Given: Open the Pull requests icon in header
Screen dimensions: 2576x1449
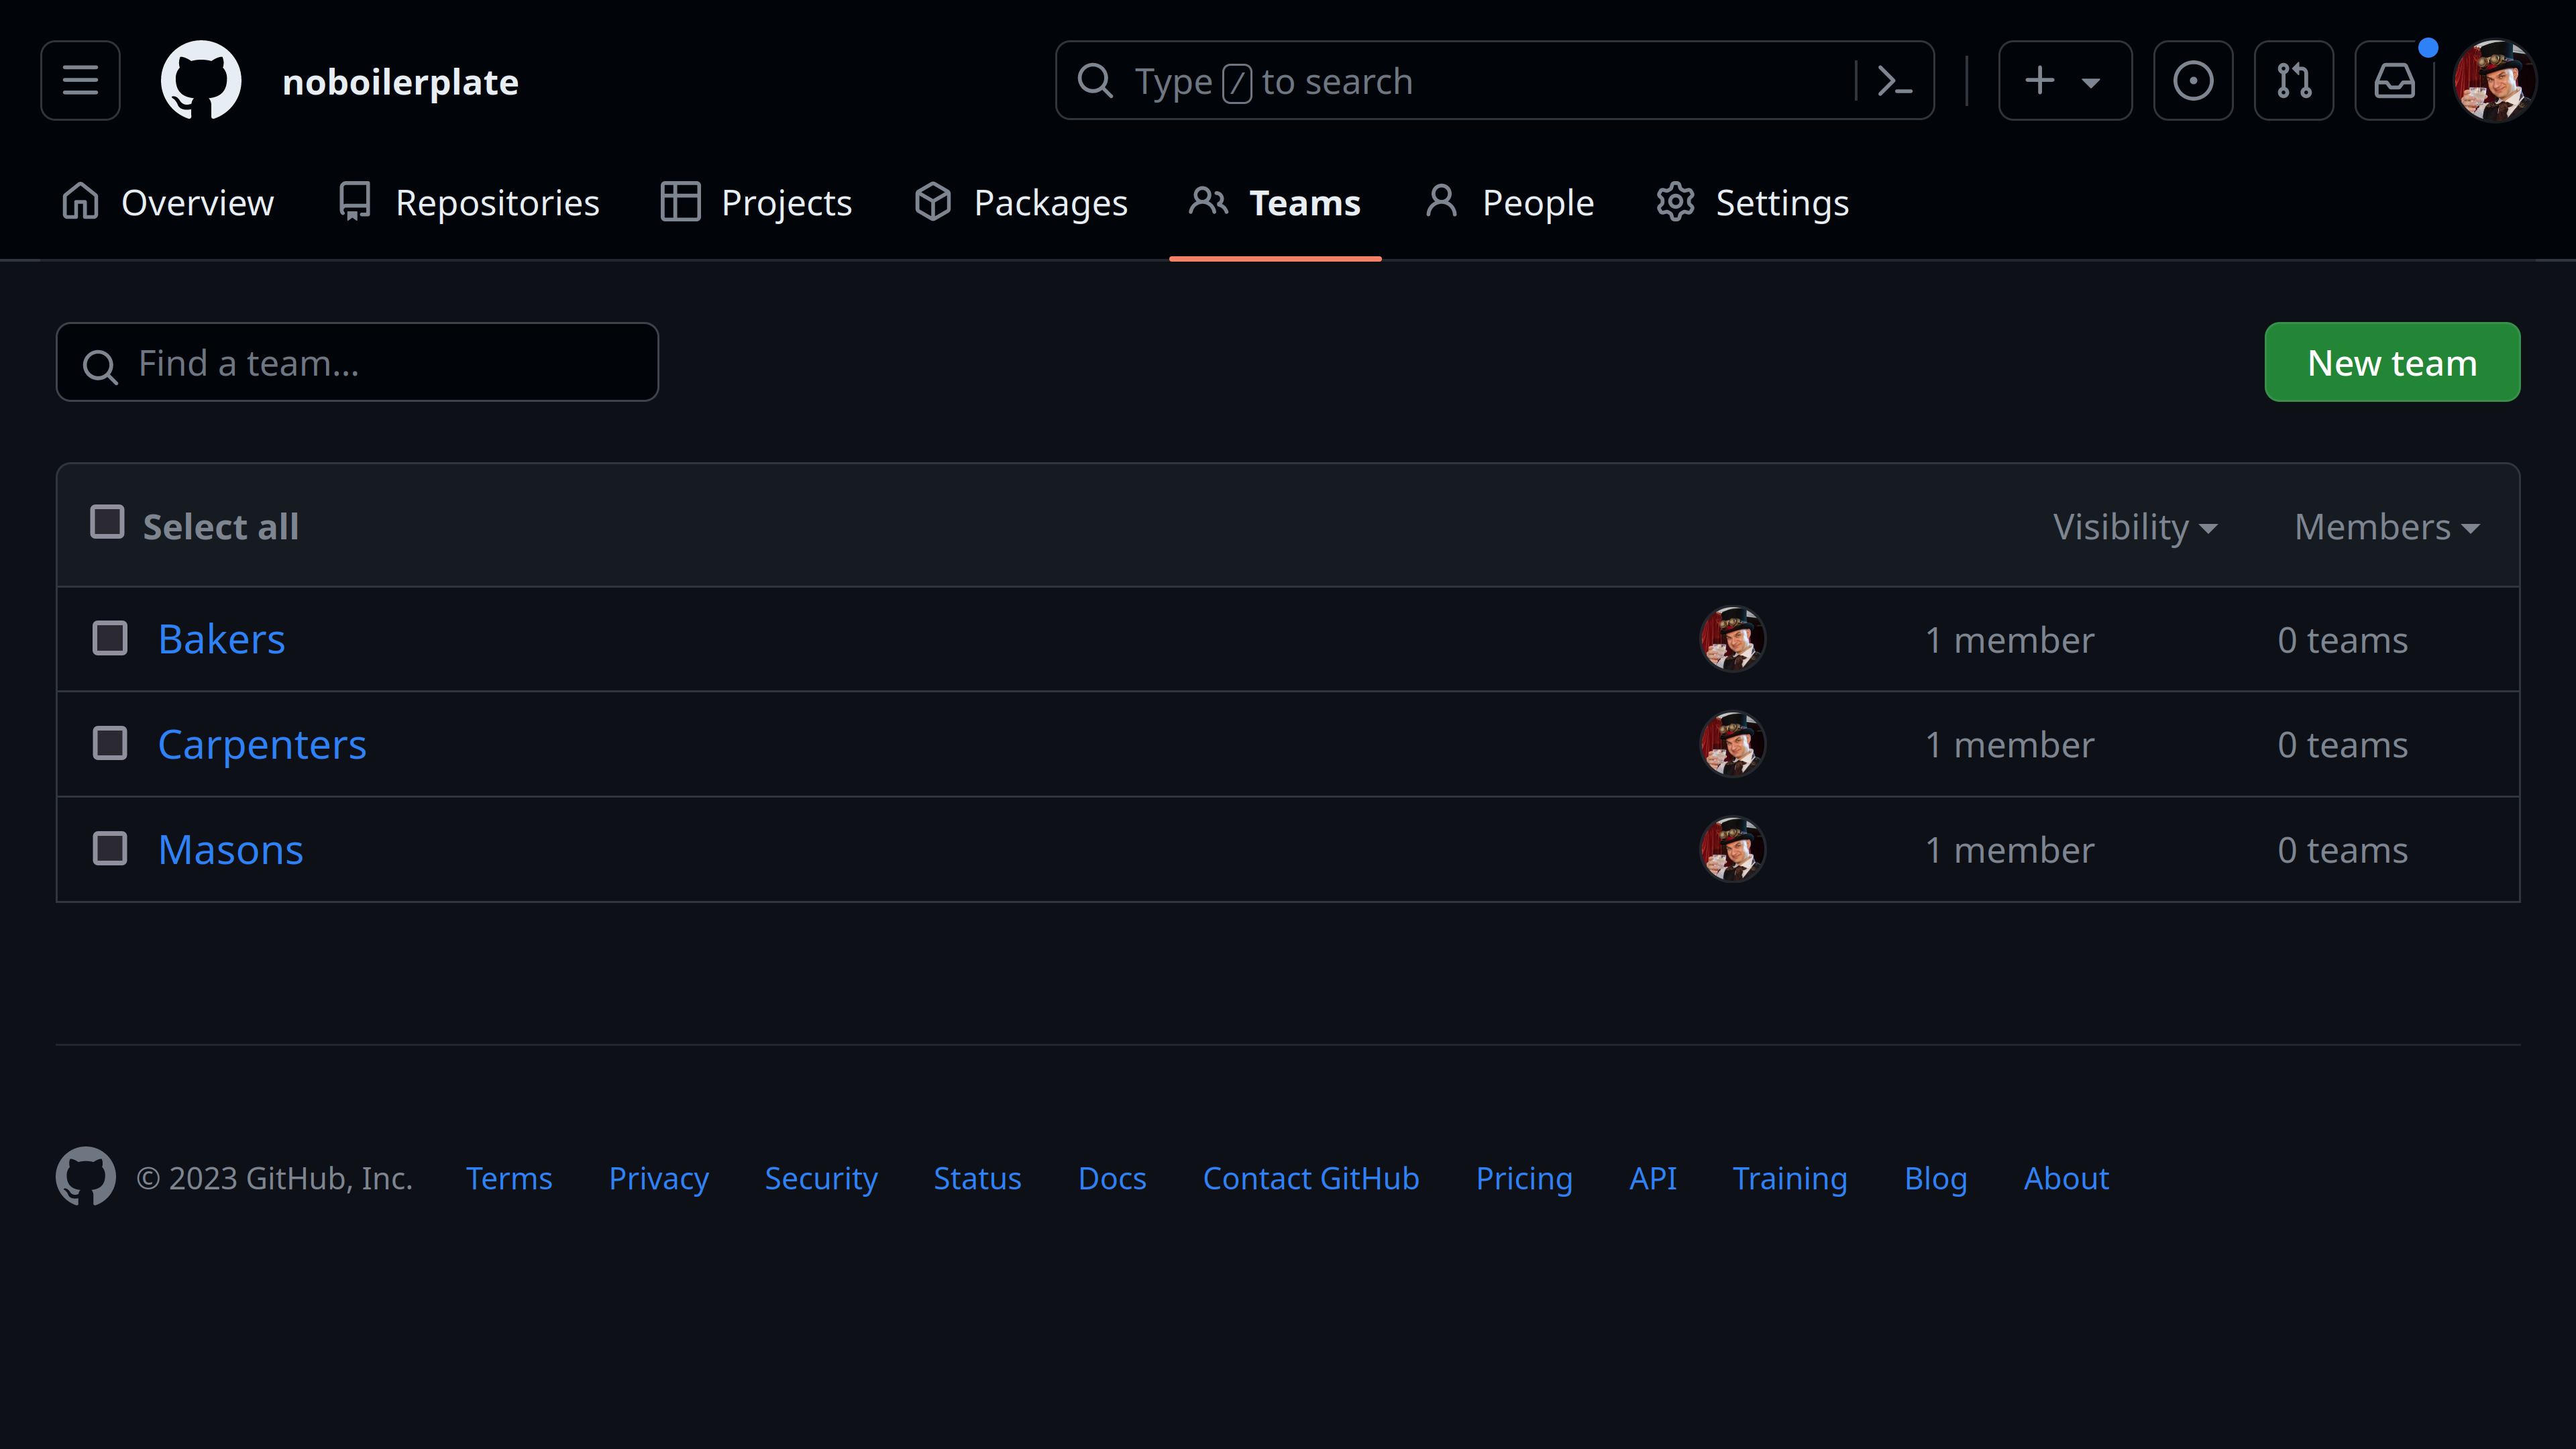Looking at the screenshot, I should click(2294, 80).
